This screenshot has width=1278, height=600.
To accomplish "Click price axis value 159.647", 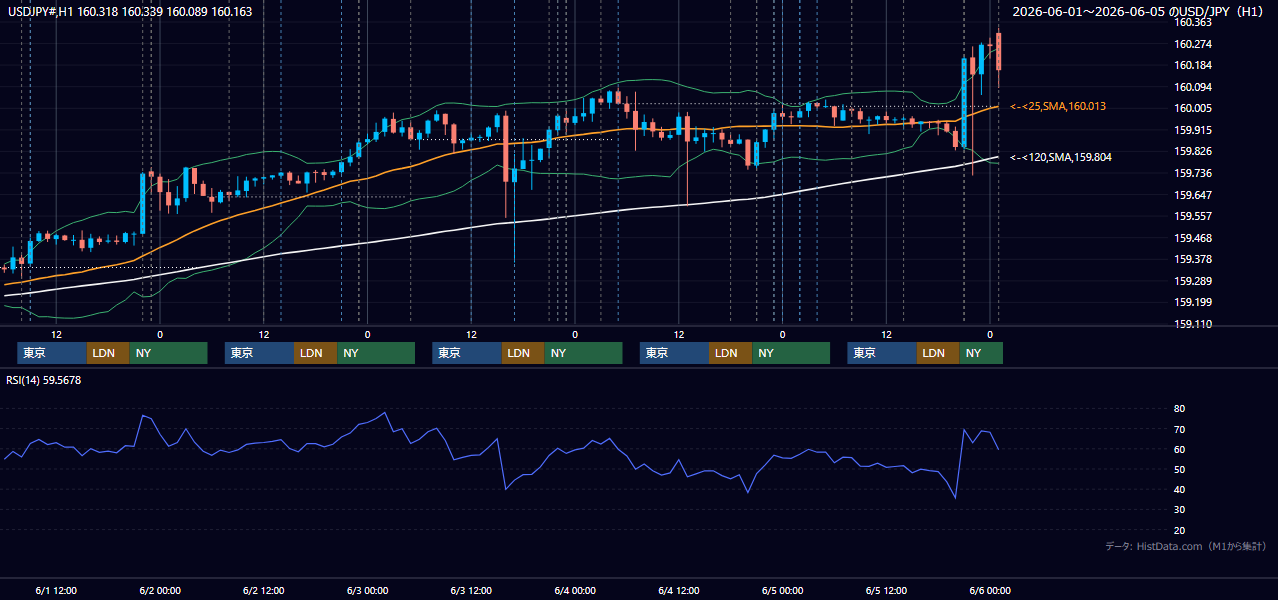I will 1193,195.
